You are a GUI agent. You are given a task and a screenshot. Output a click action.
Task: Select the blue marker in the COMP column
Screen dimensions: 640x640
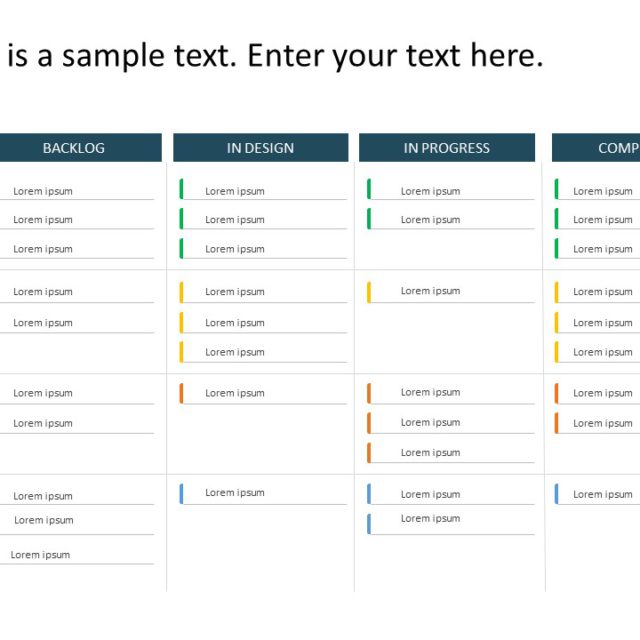[557, 494]
